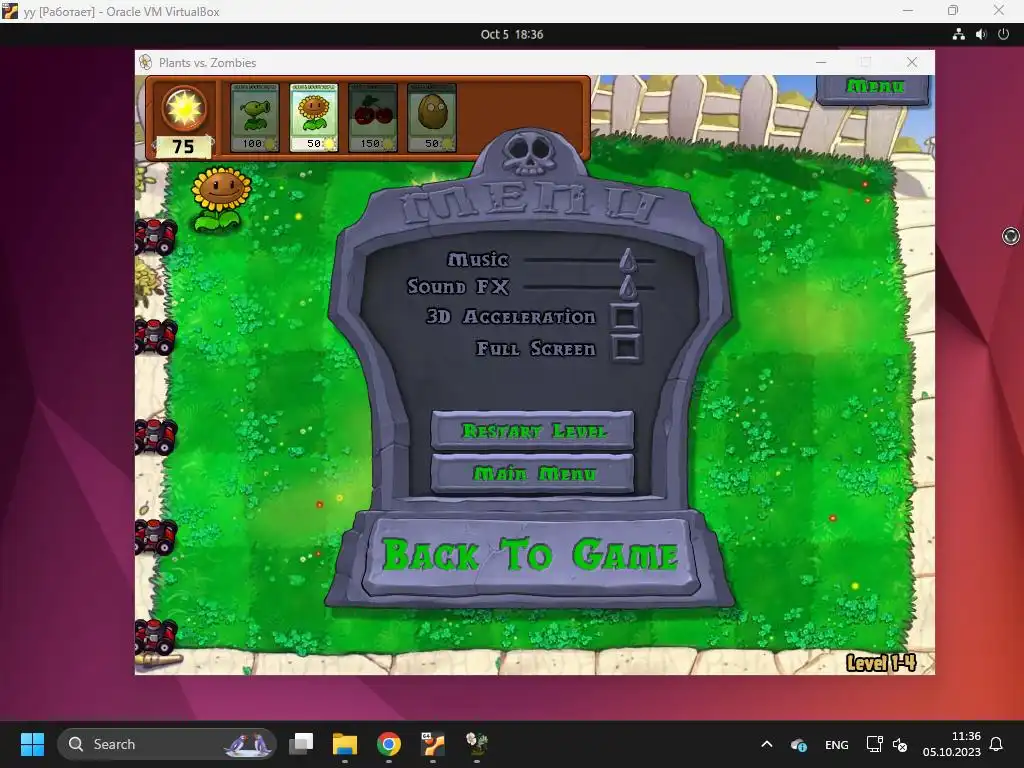Click the bottom row lawn mower
The image size is (1024, 768).
click(x=155, y=636)
